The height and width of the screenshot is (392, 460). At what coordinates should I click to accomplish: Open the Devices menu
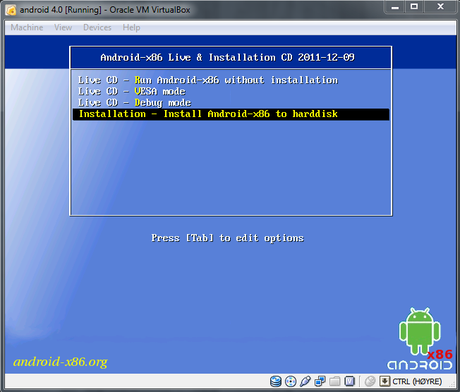(x=97, y=27)
